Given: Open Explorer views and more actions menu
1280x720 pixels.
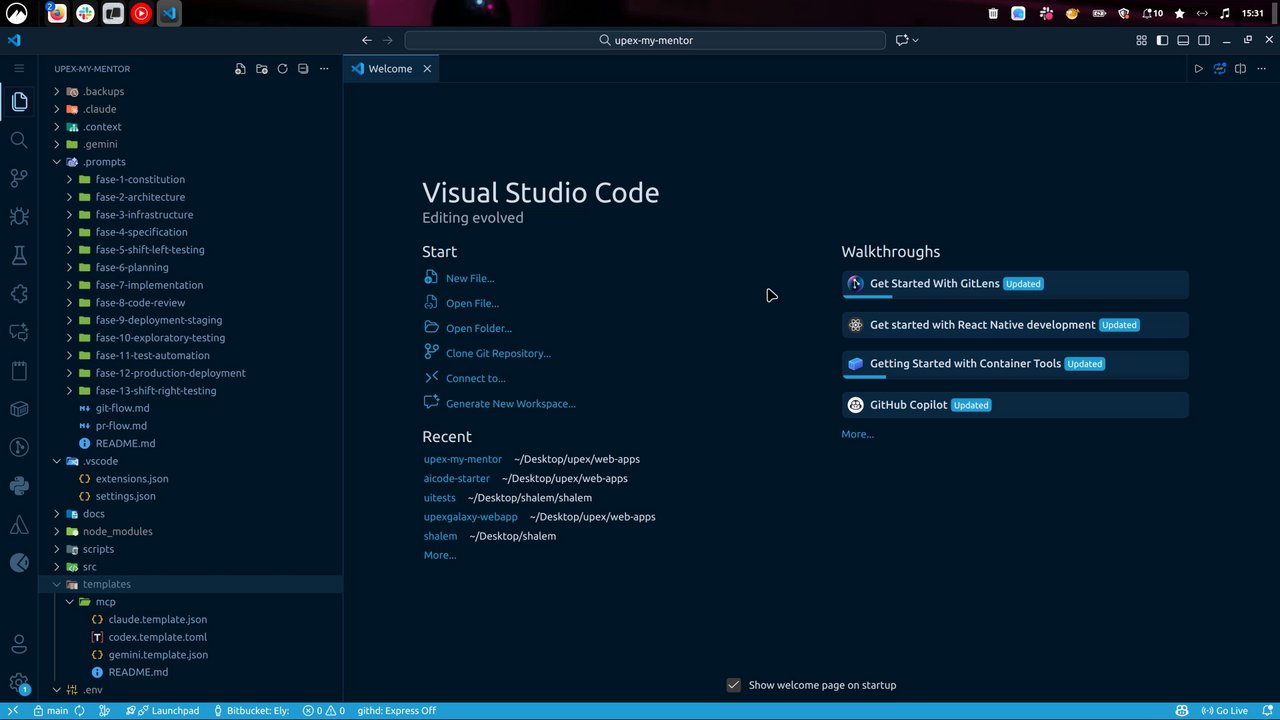Looking at the screenshot, I should (324, 69).
